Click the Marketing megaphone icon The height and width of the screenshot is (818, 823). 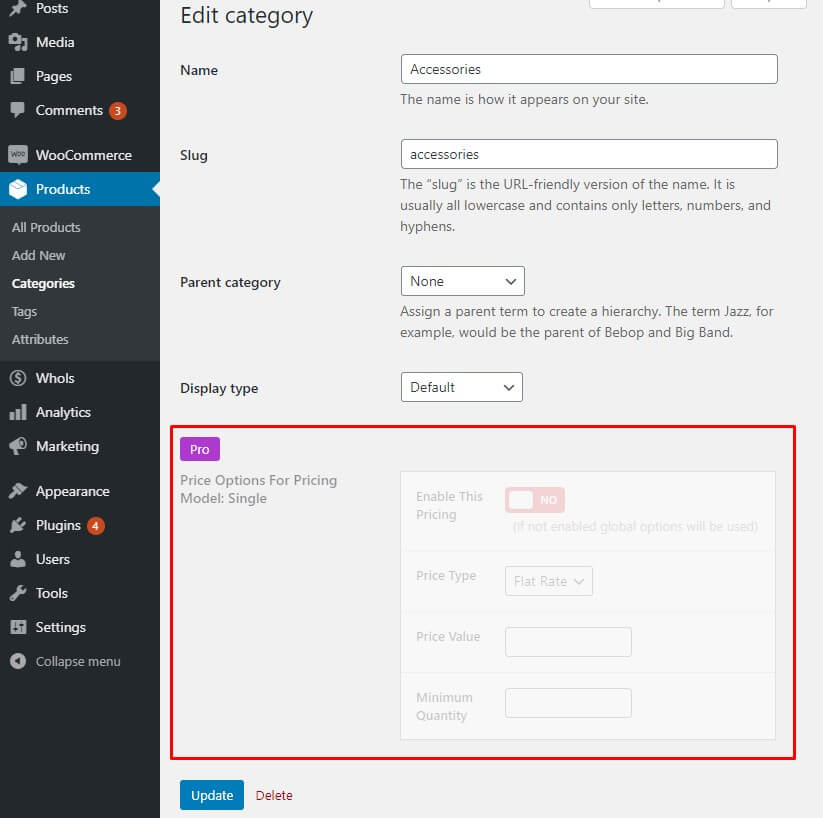18,446
